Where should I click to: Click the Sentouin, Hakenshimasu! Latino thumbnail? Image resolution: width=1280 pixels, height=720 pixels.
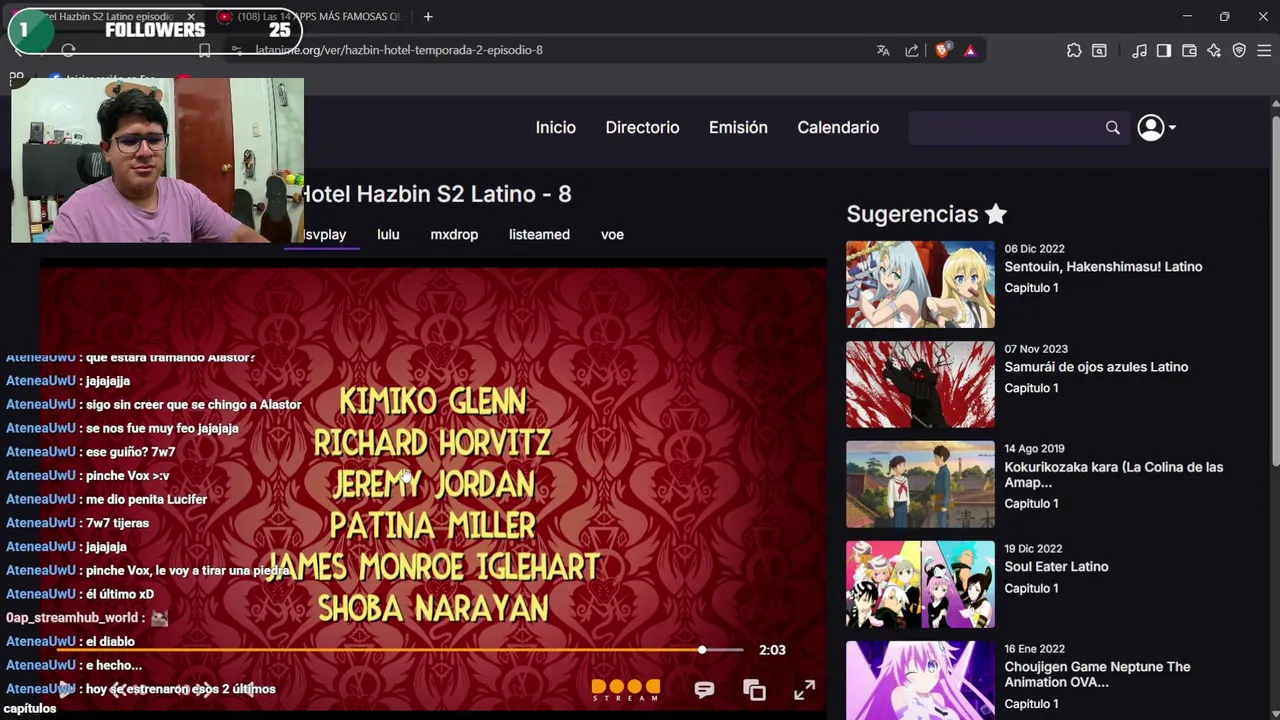coord(920,284)
